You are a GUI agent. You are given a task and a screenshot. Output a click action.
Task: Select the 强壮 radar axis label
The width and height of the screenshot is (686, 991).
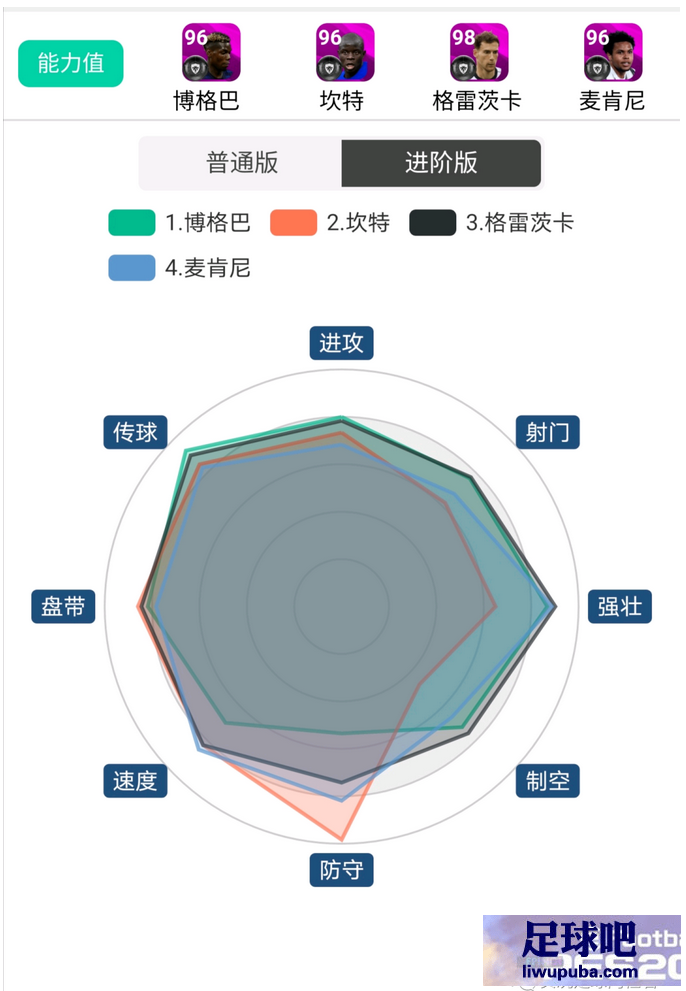[x=620, y=607]
